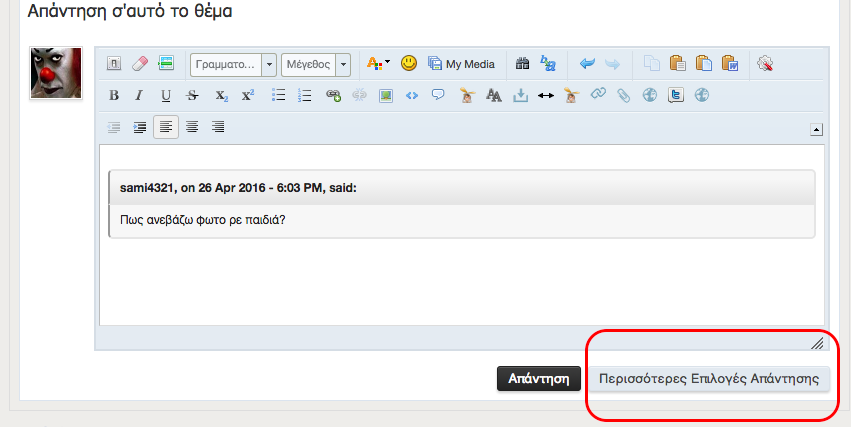Toggle subscript formatting

tap(221, 95)
